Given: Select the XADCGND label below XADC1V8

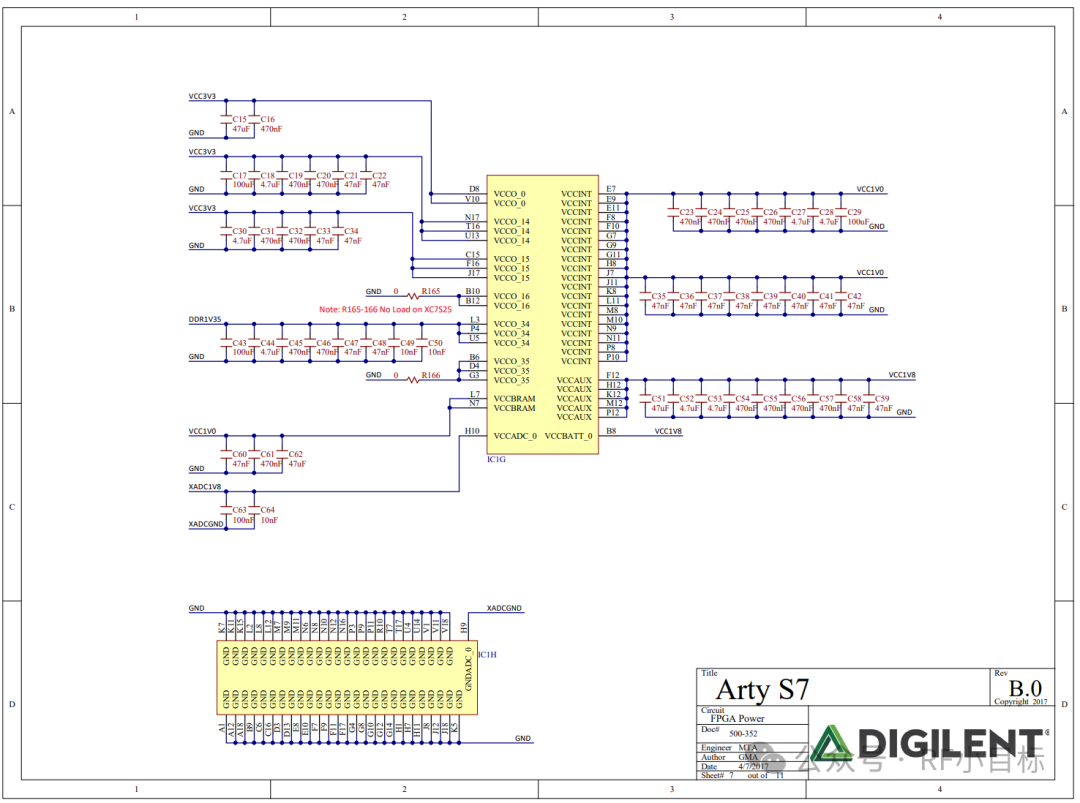Looking at the screenshot, I should click(x=206, y=524).
